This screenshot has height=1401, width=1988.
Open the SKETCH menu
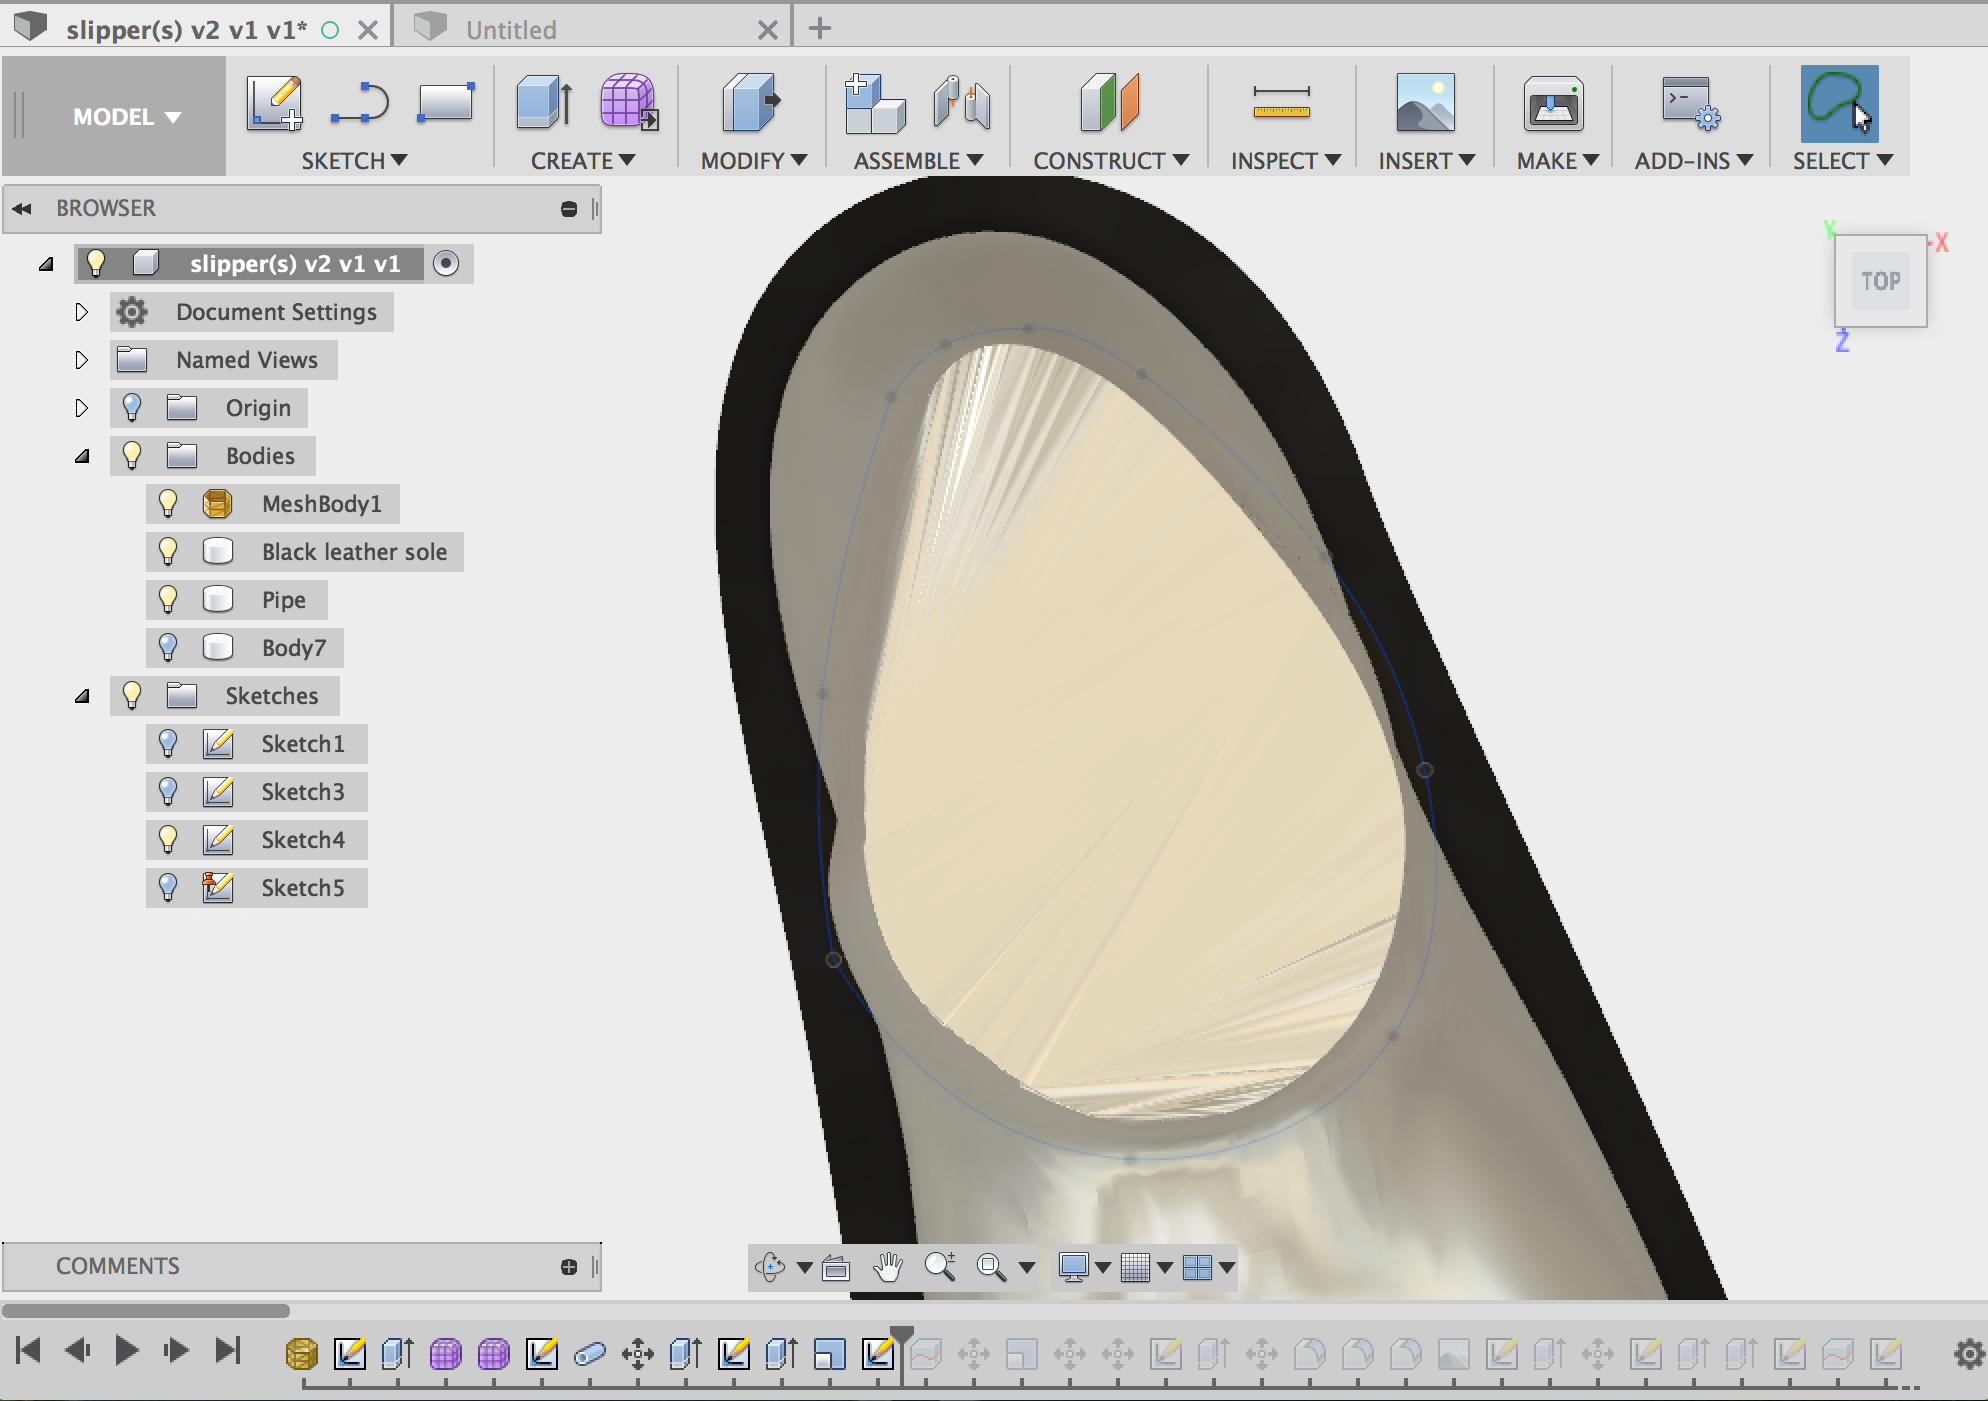pyautogui.click(x=354, y=161)
